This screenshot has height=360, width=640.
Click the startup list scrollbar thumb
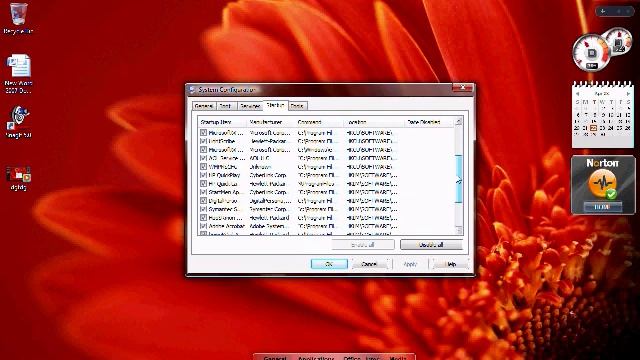(459, 179)
